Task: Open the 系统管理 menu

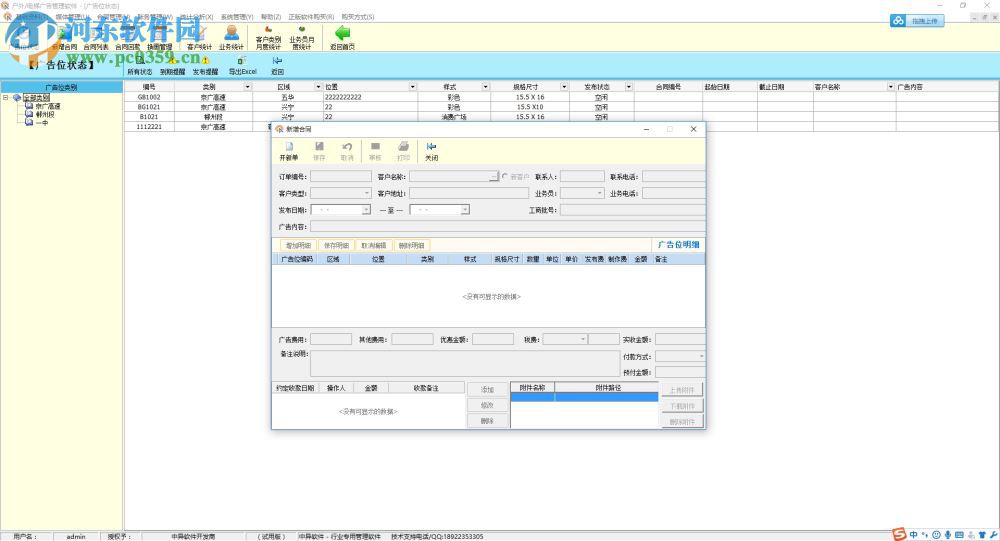Action: (x=236, y=17)
